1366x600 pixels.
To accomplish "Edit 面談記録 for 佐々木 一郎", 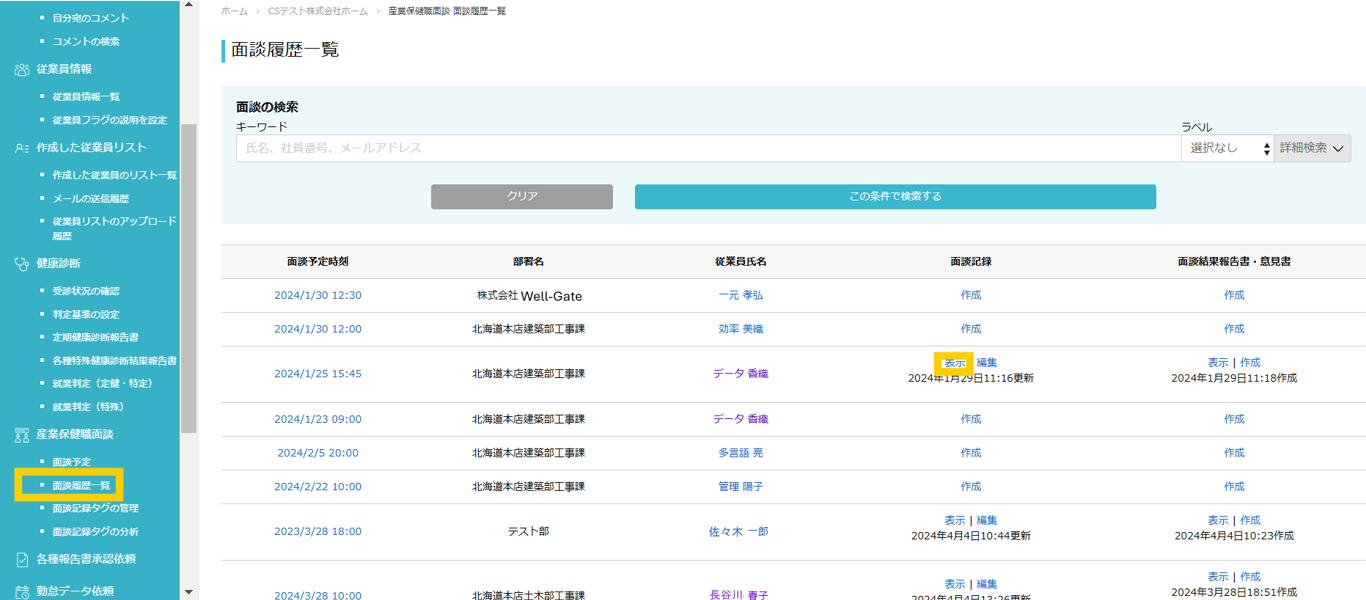I will pos(987,521).
